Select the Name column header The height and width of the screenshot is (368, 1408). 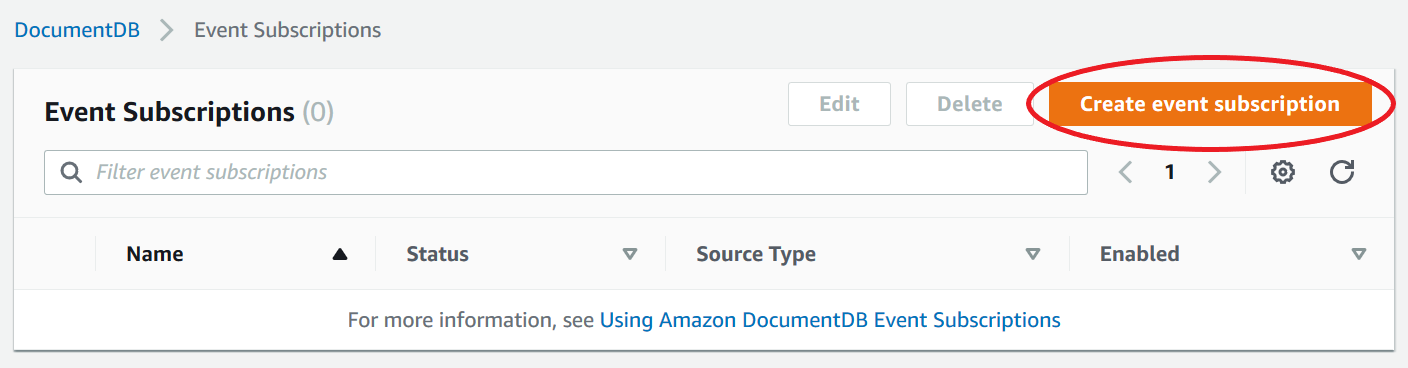[155, 254]
